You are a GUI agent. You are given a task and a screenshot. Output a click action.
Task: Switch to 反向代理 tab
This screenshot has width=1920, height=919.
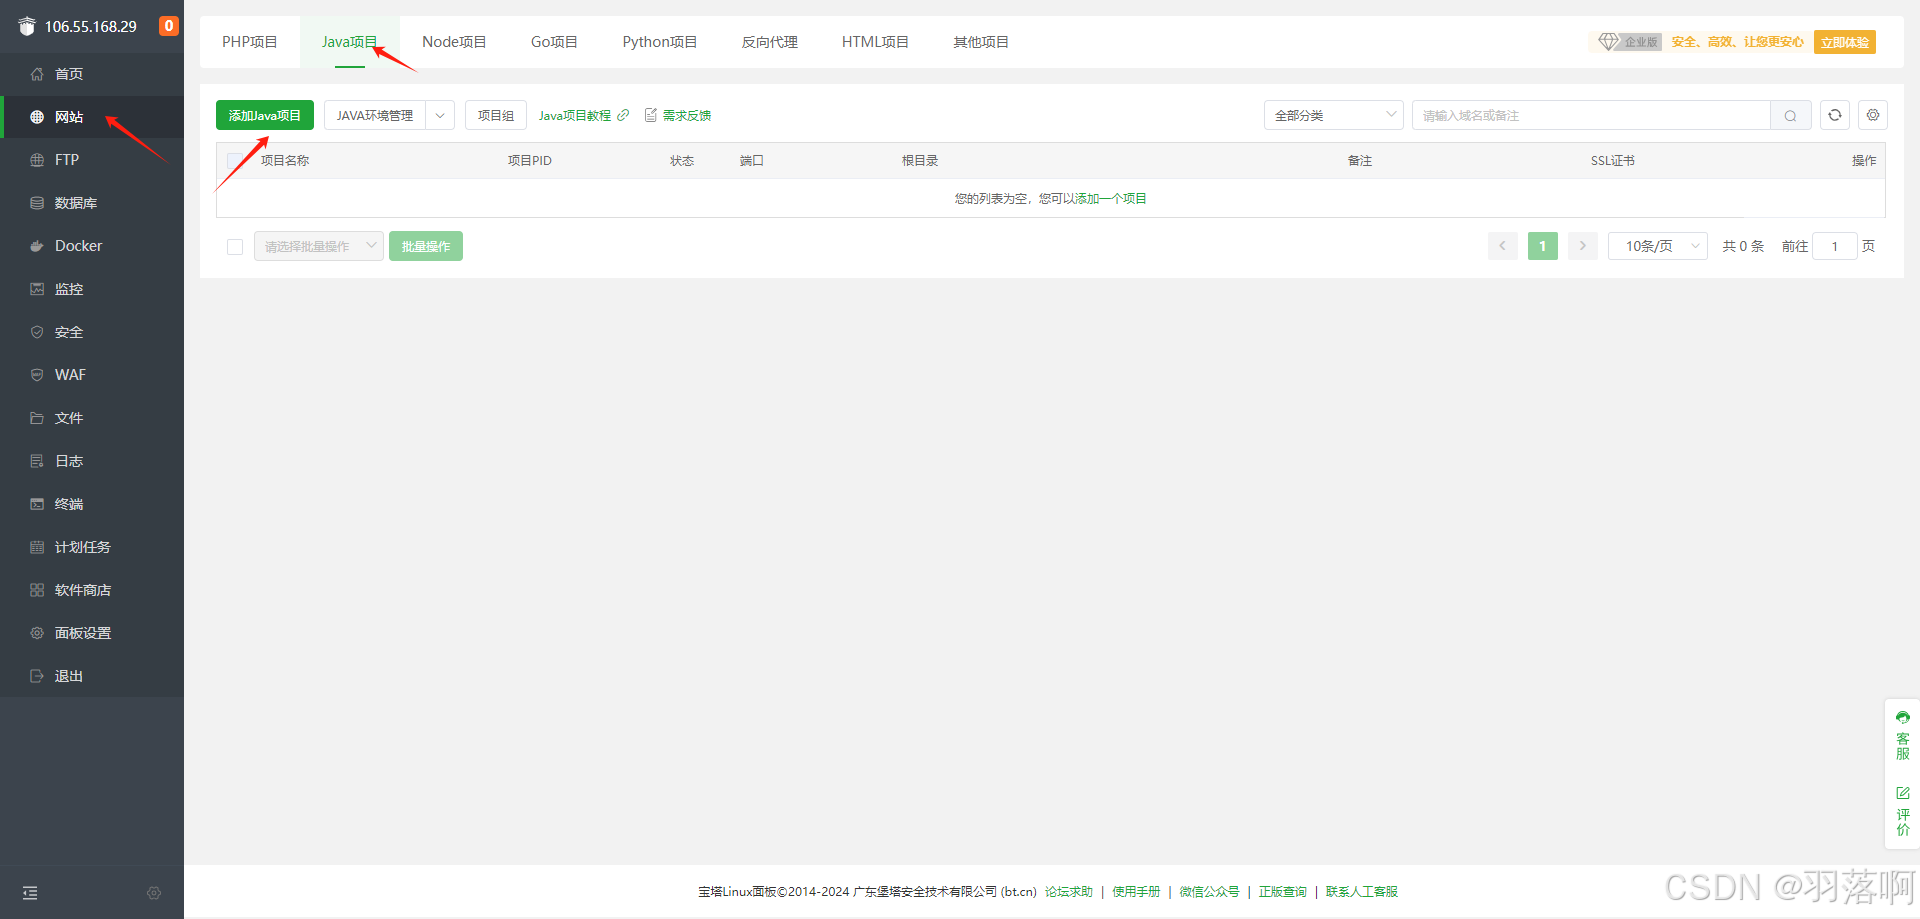[x=770, y=42]
